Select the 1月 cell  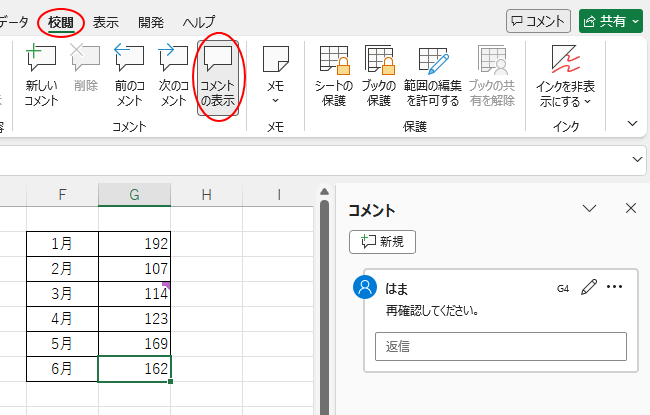62,244
